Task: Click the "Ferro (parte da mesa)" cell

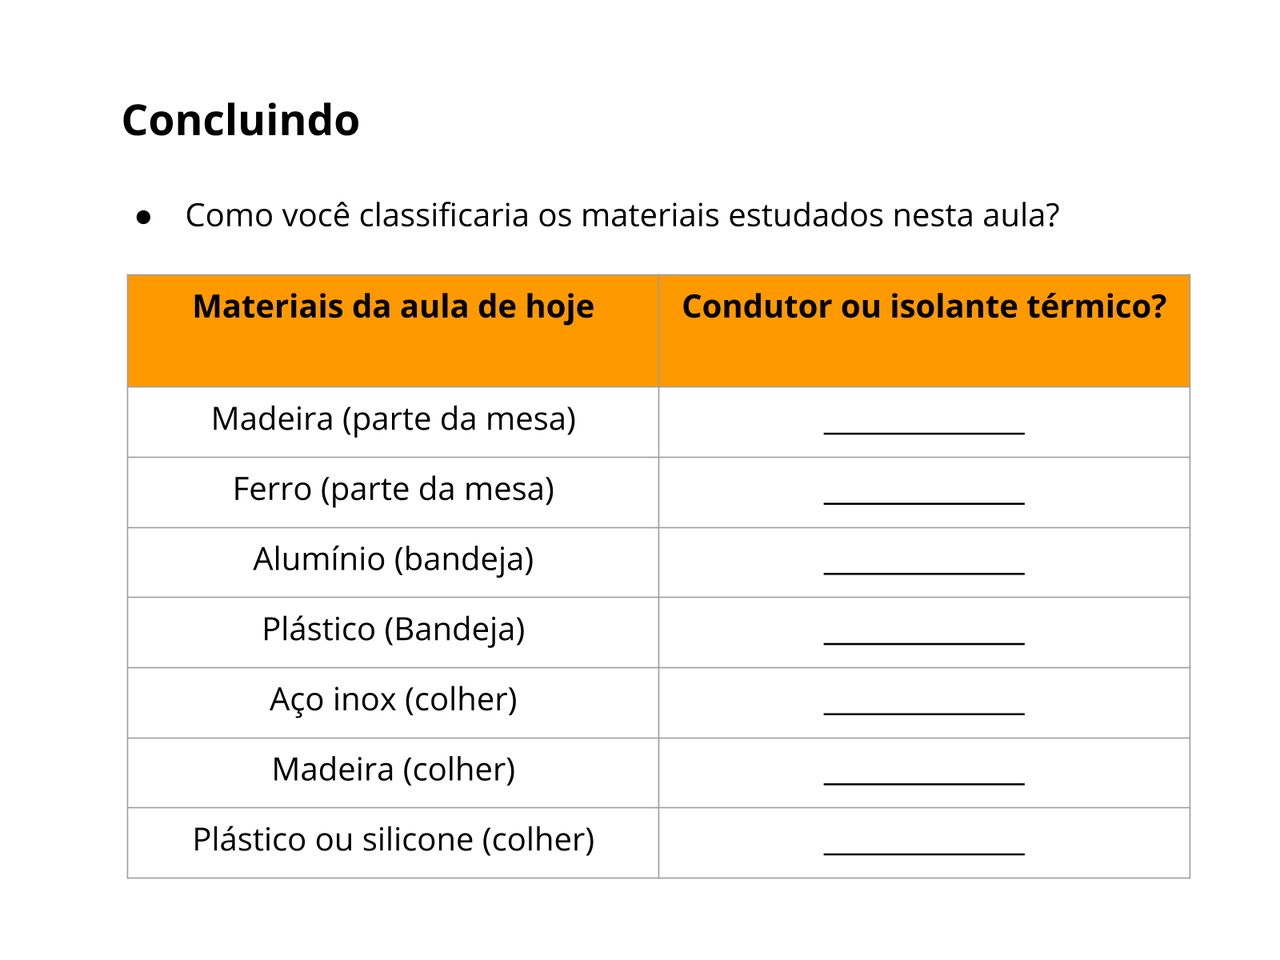Action: pyautogui.click(x=393, y=489)
